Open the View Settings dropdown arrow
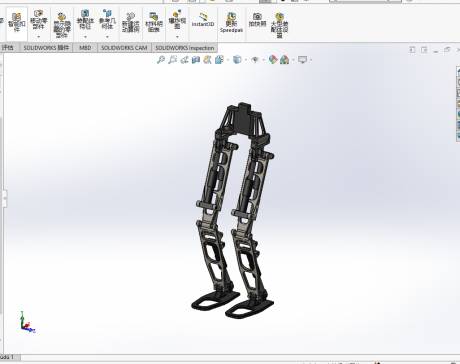The width and height of the screenshot is (460, 364). pyautogui.click(x=311, y=60)
